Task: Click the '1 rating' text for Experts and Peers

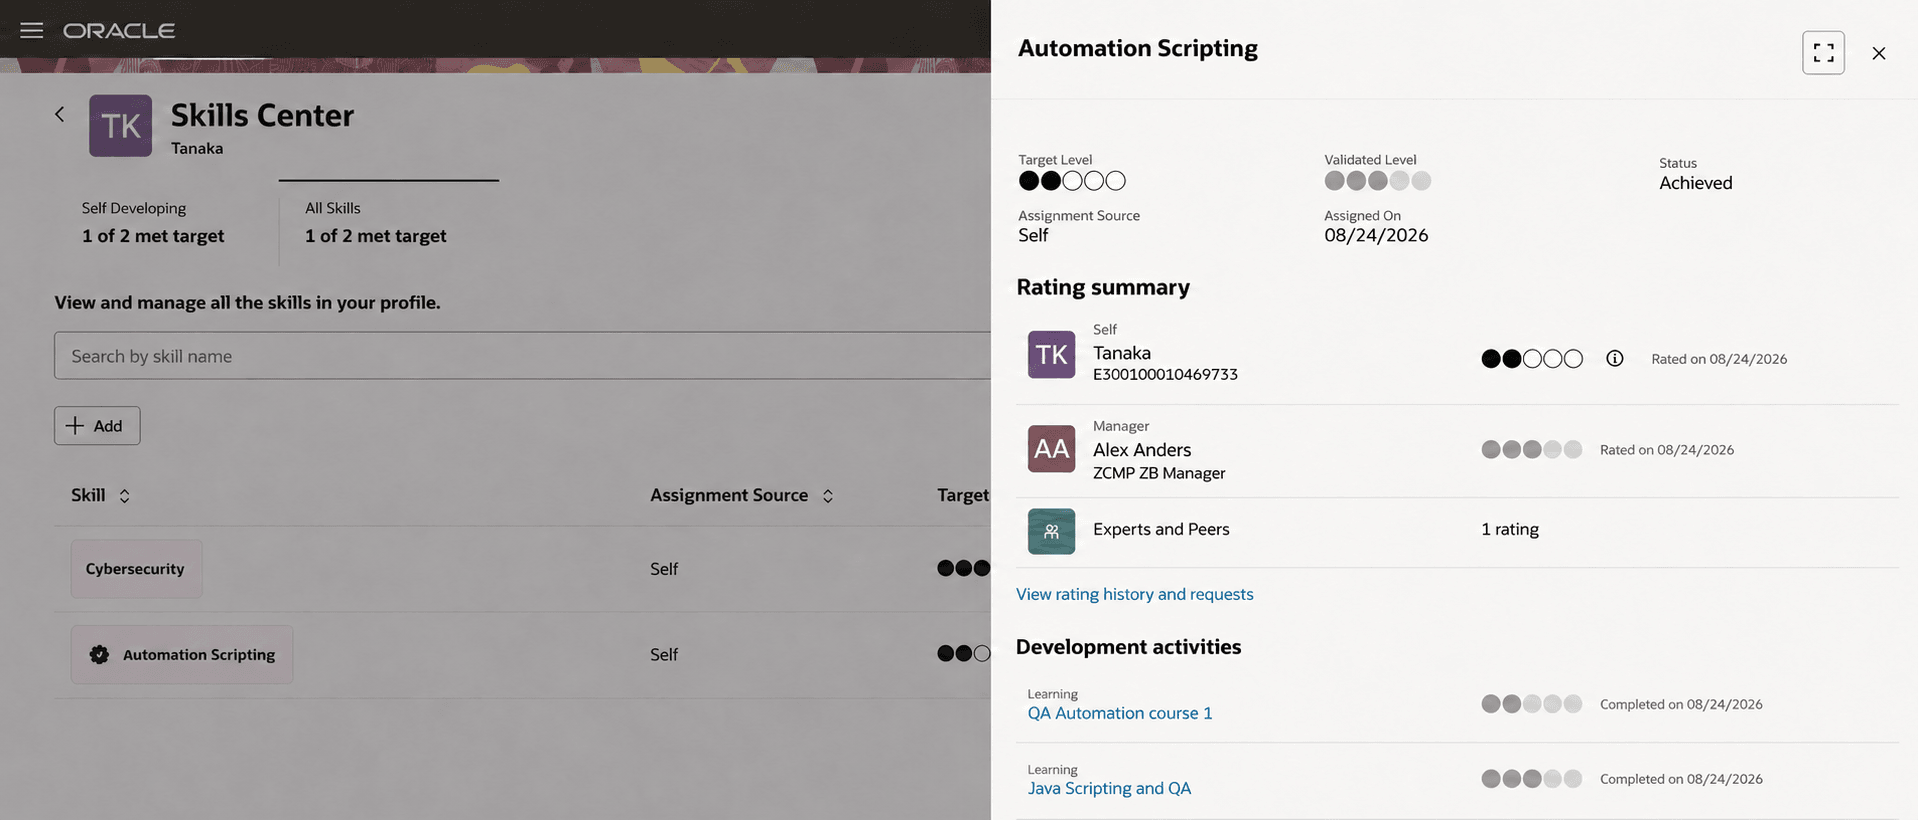Action: point(1510,529)
